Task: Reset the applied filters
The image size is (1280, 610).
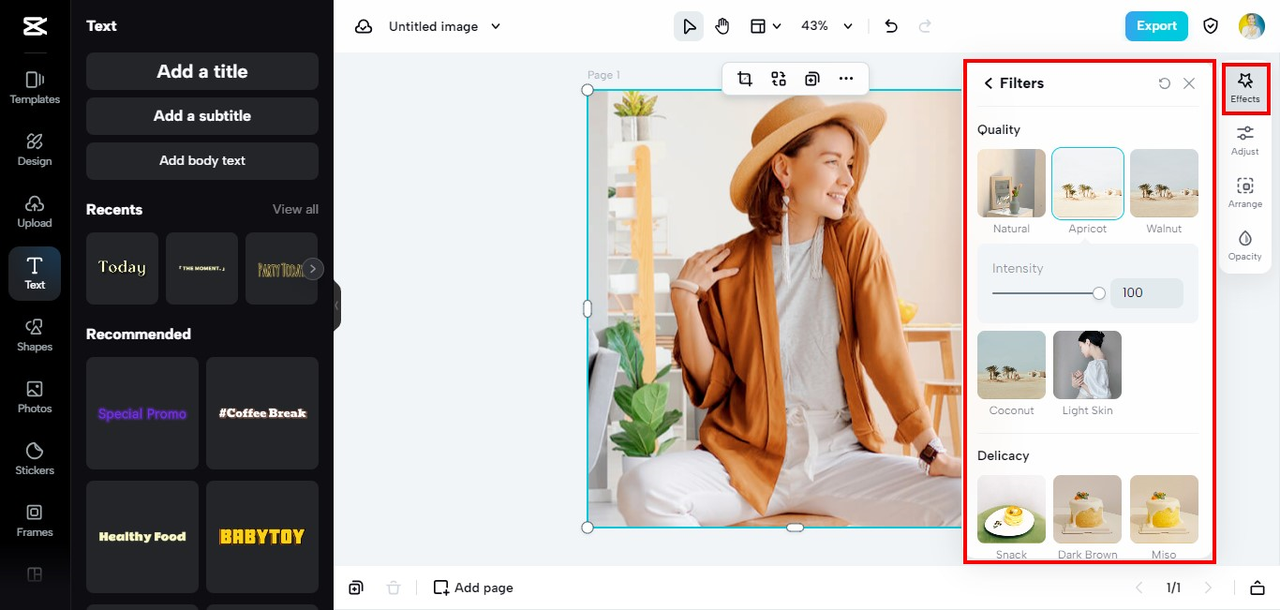Action: 1164,84
